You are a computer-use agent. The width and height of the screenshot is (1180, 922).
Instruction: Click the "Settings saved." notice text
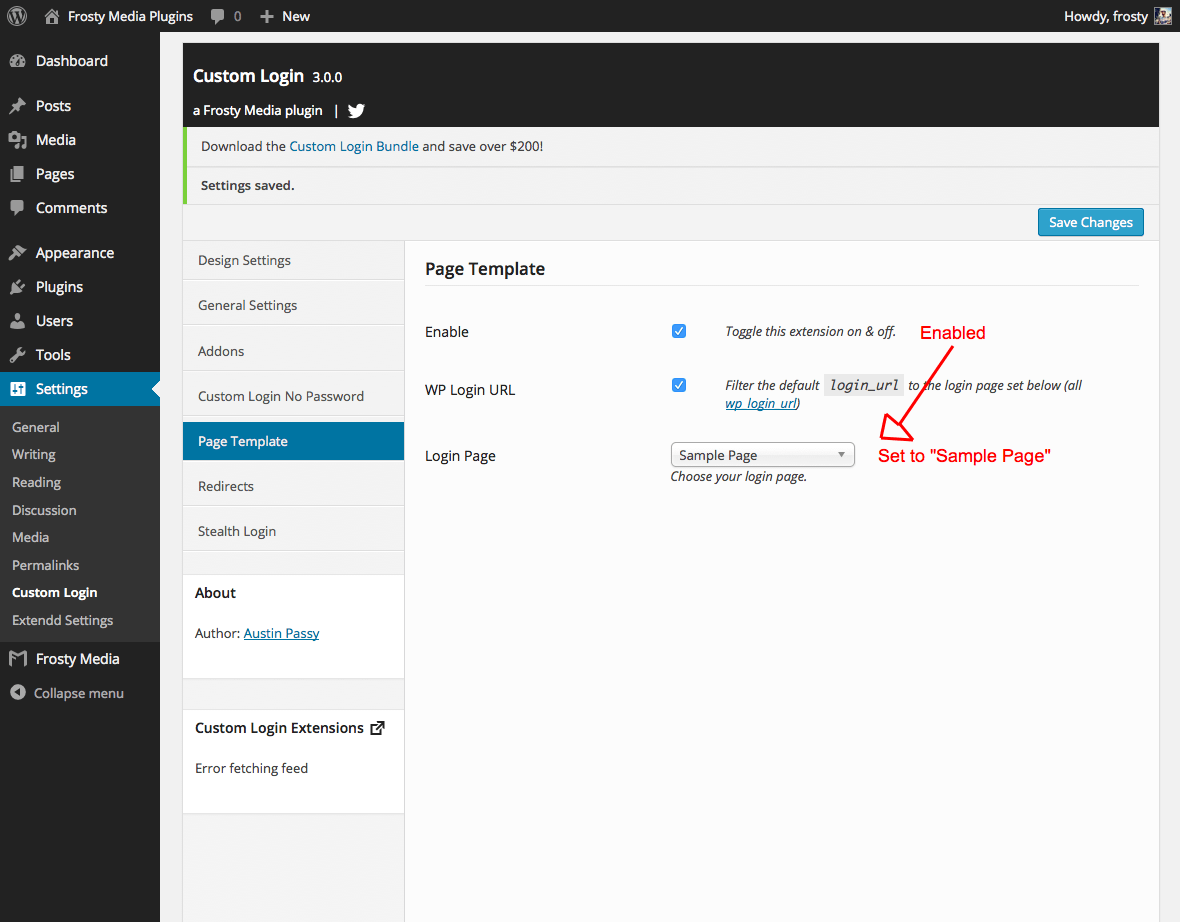[248, 185]
